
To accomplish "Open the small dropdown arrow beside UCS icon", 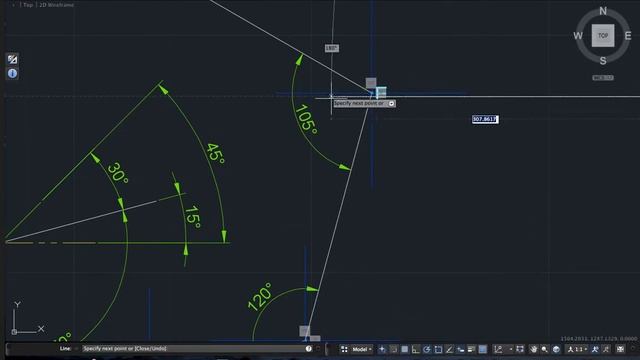I will (511, 349).
